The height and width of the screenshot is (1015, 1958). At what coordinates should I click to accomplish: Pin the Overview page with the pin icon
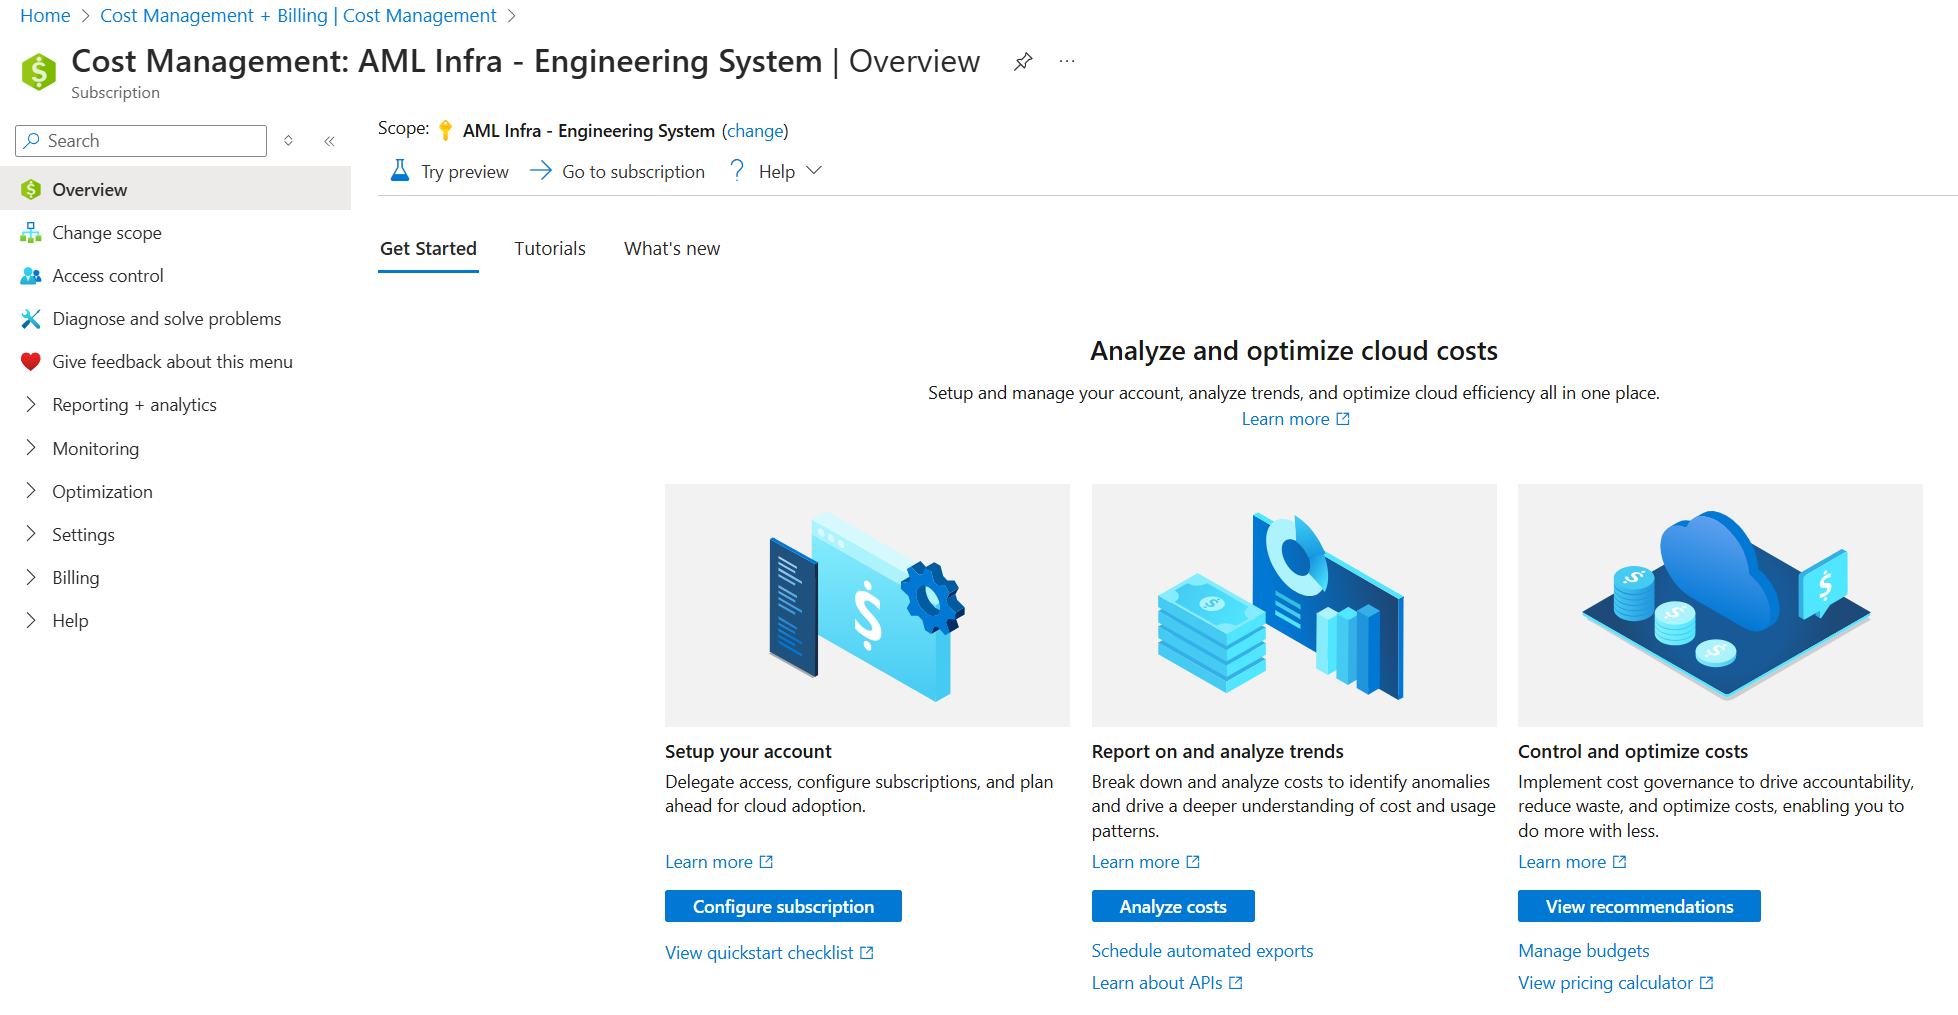(x=1022, y=61)
